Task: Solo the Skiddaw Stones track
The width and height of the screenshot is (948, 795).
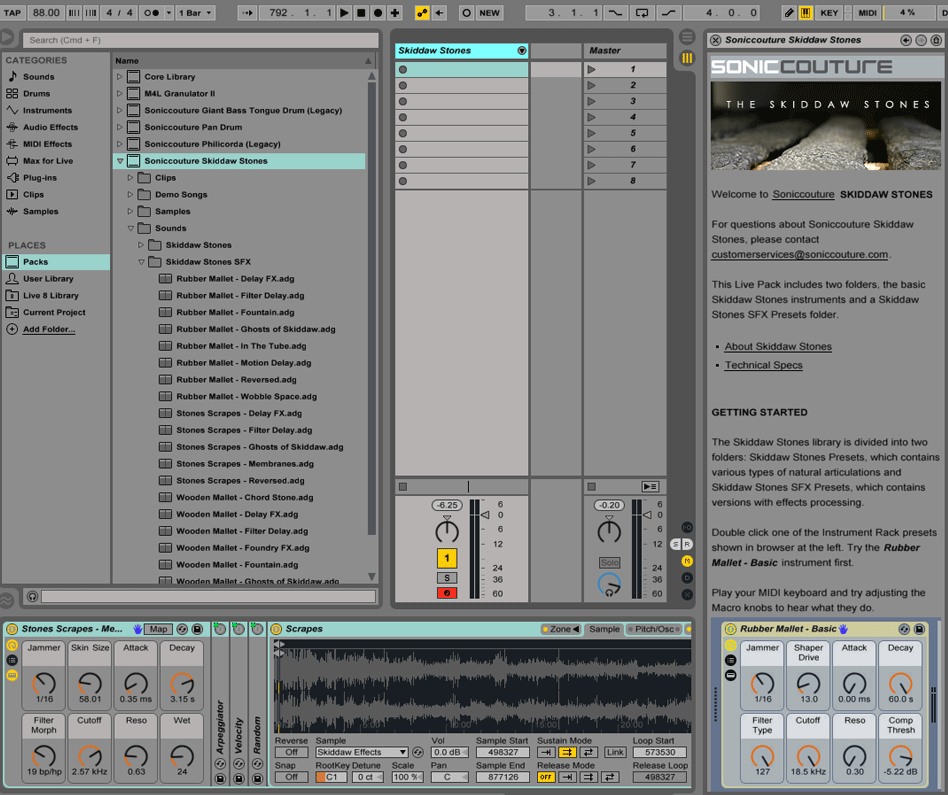Action: click(x=447, y=578)
